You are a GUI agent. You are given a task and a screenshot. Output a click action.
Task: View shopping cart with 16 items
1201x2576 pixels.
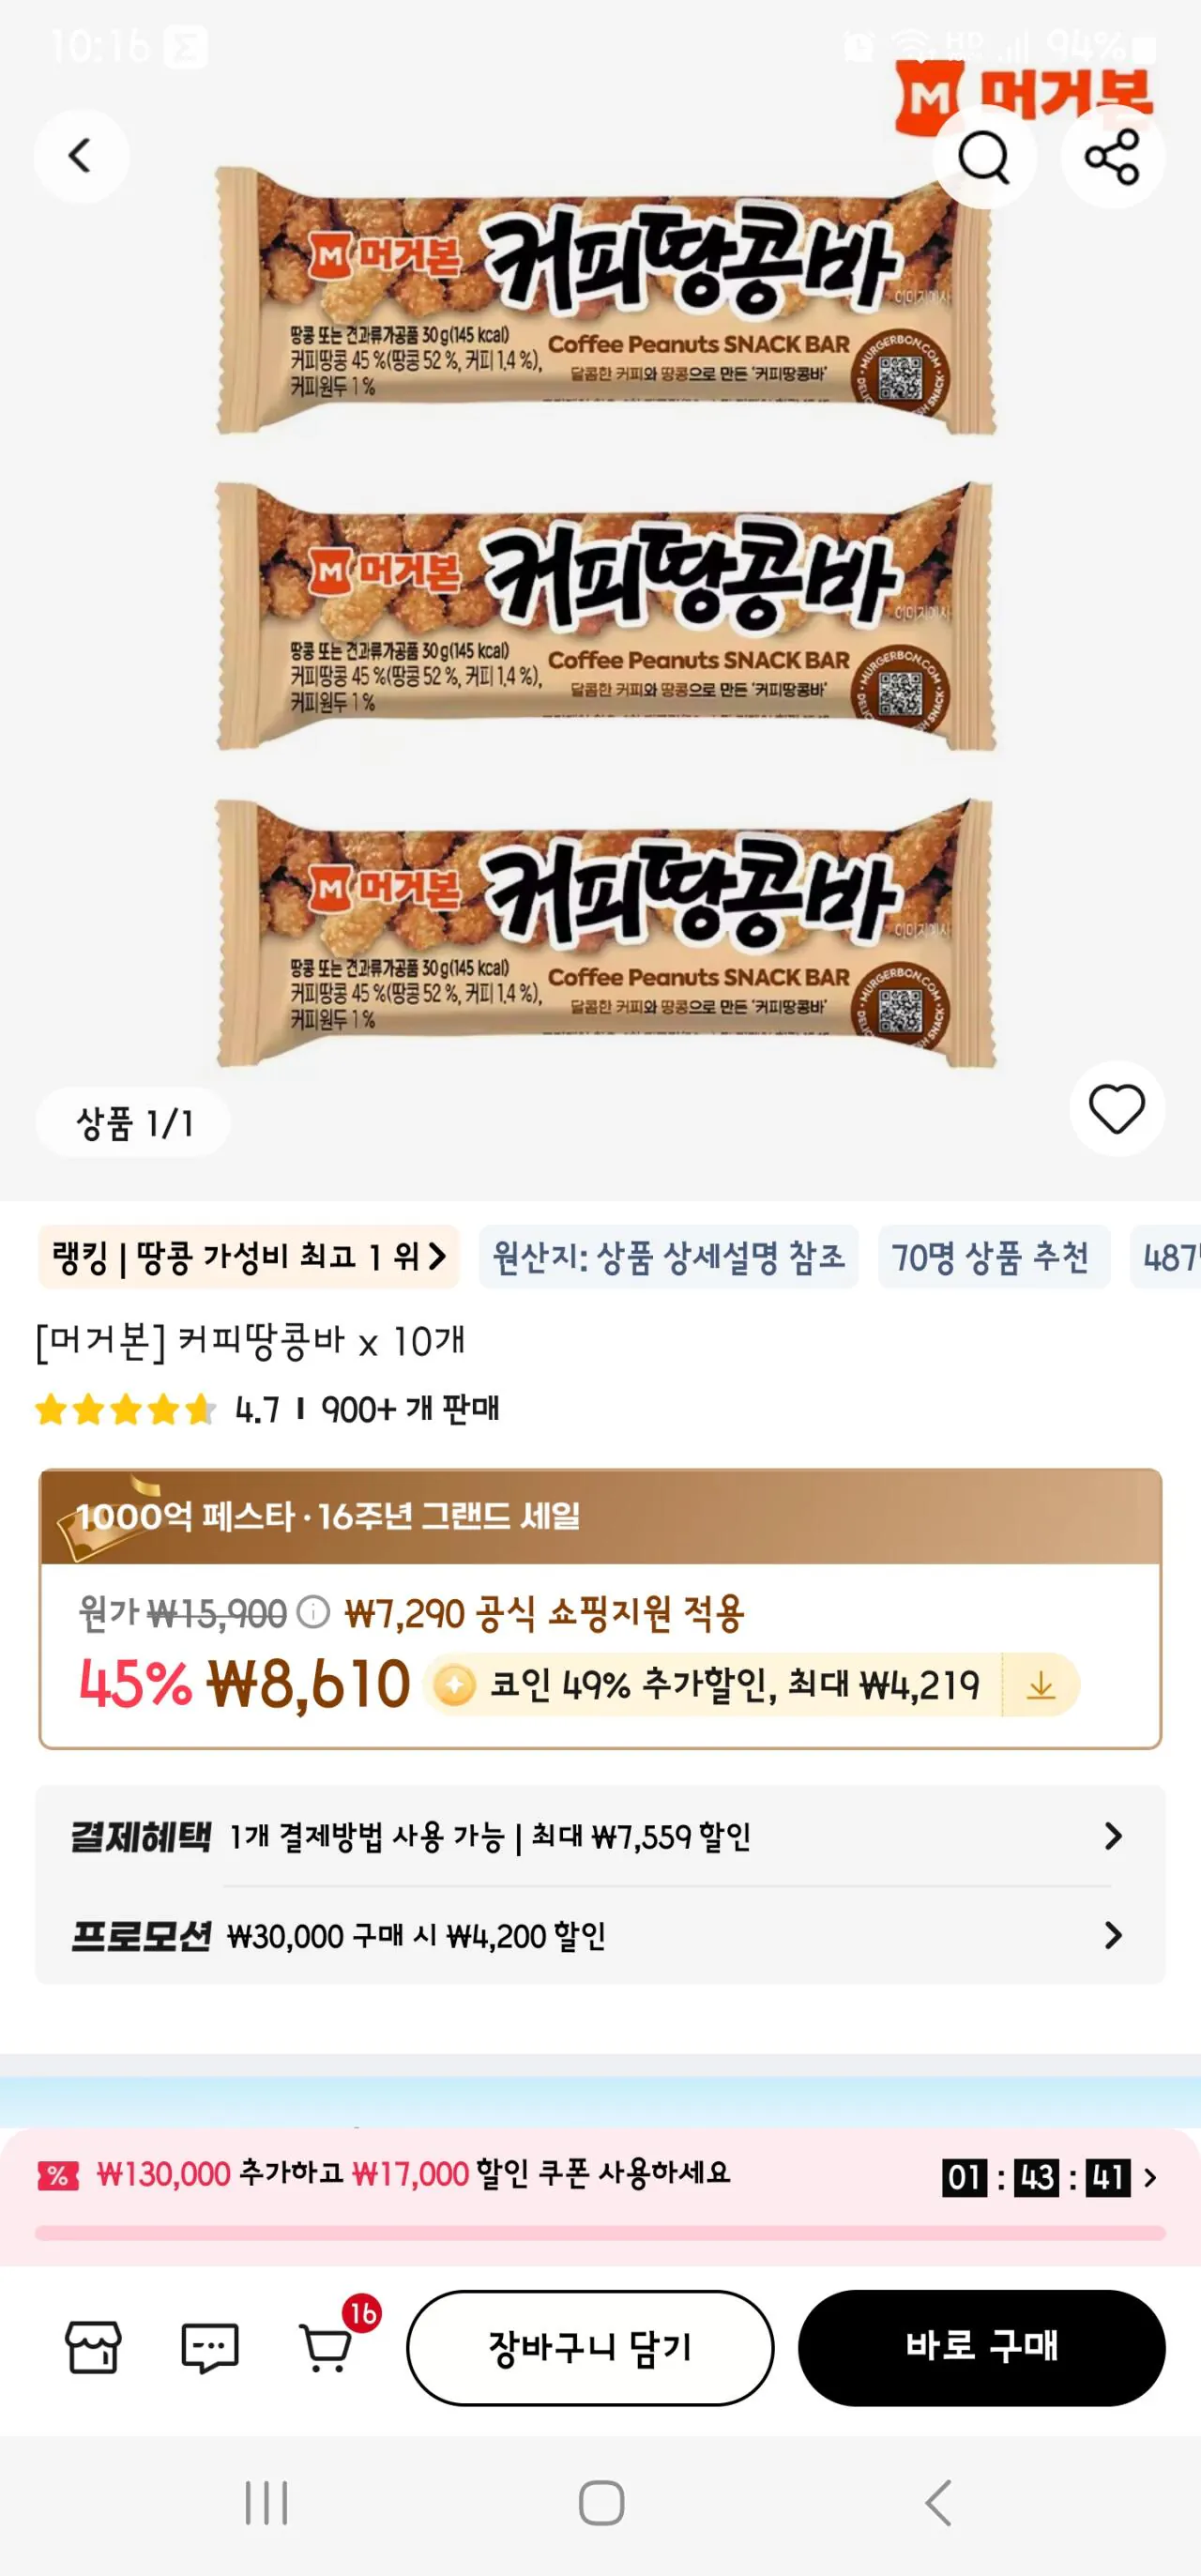click(x=328, y=2347)
